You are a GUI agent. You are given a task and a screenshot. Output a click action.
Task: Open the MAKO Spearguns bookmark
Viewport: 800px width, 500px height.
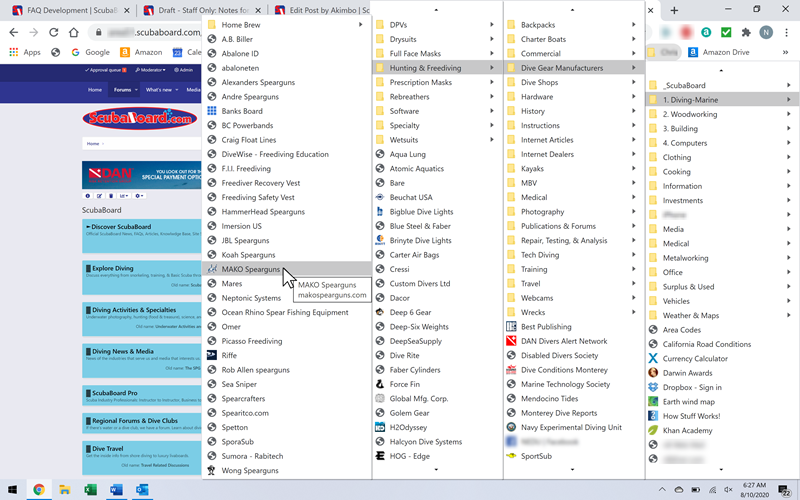(287, 269)
